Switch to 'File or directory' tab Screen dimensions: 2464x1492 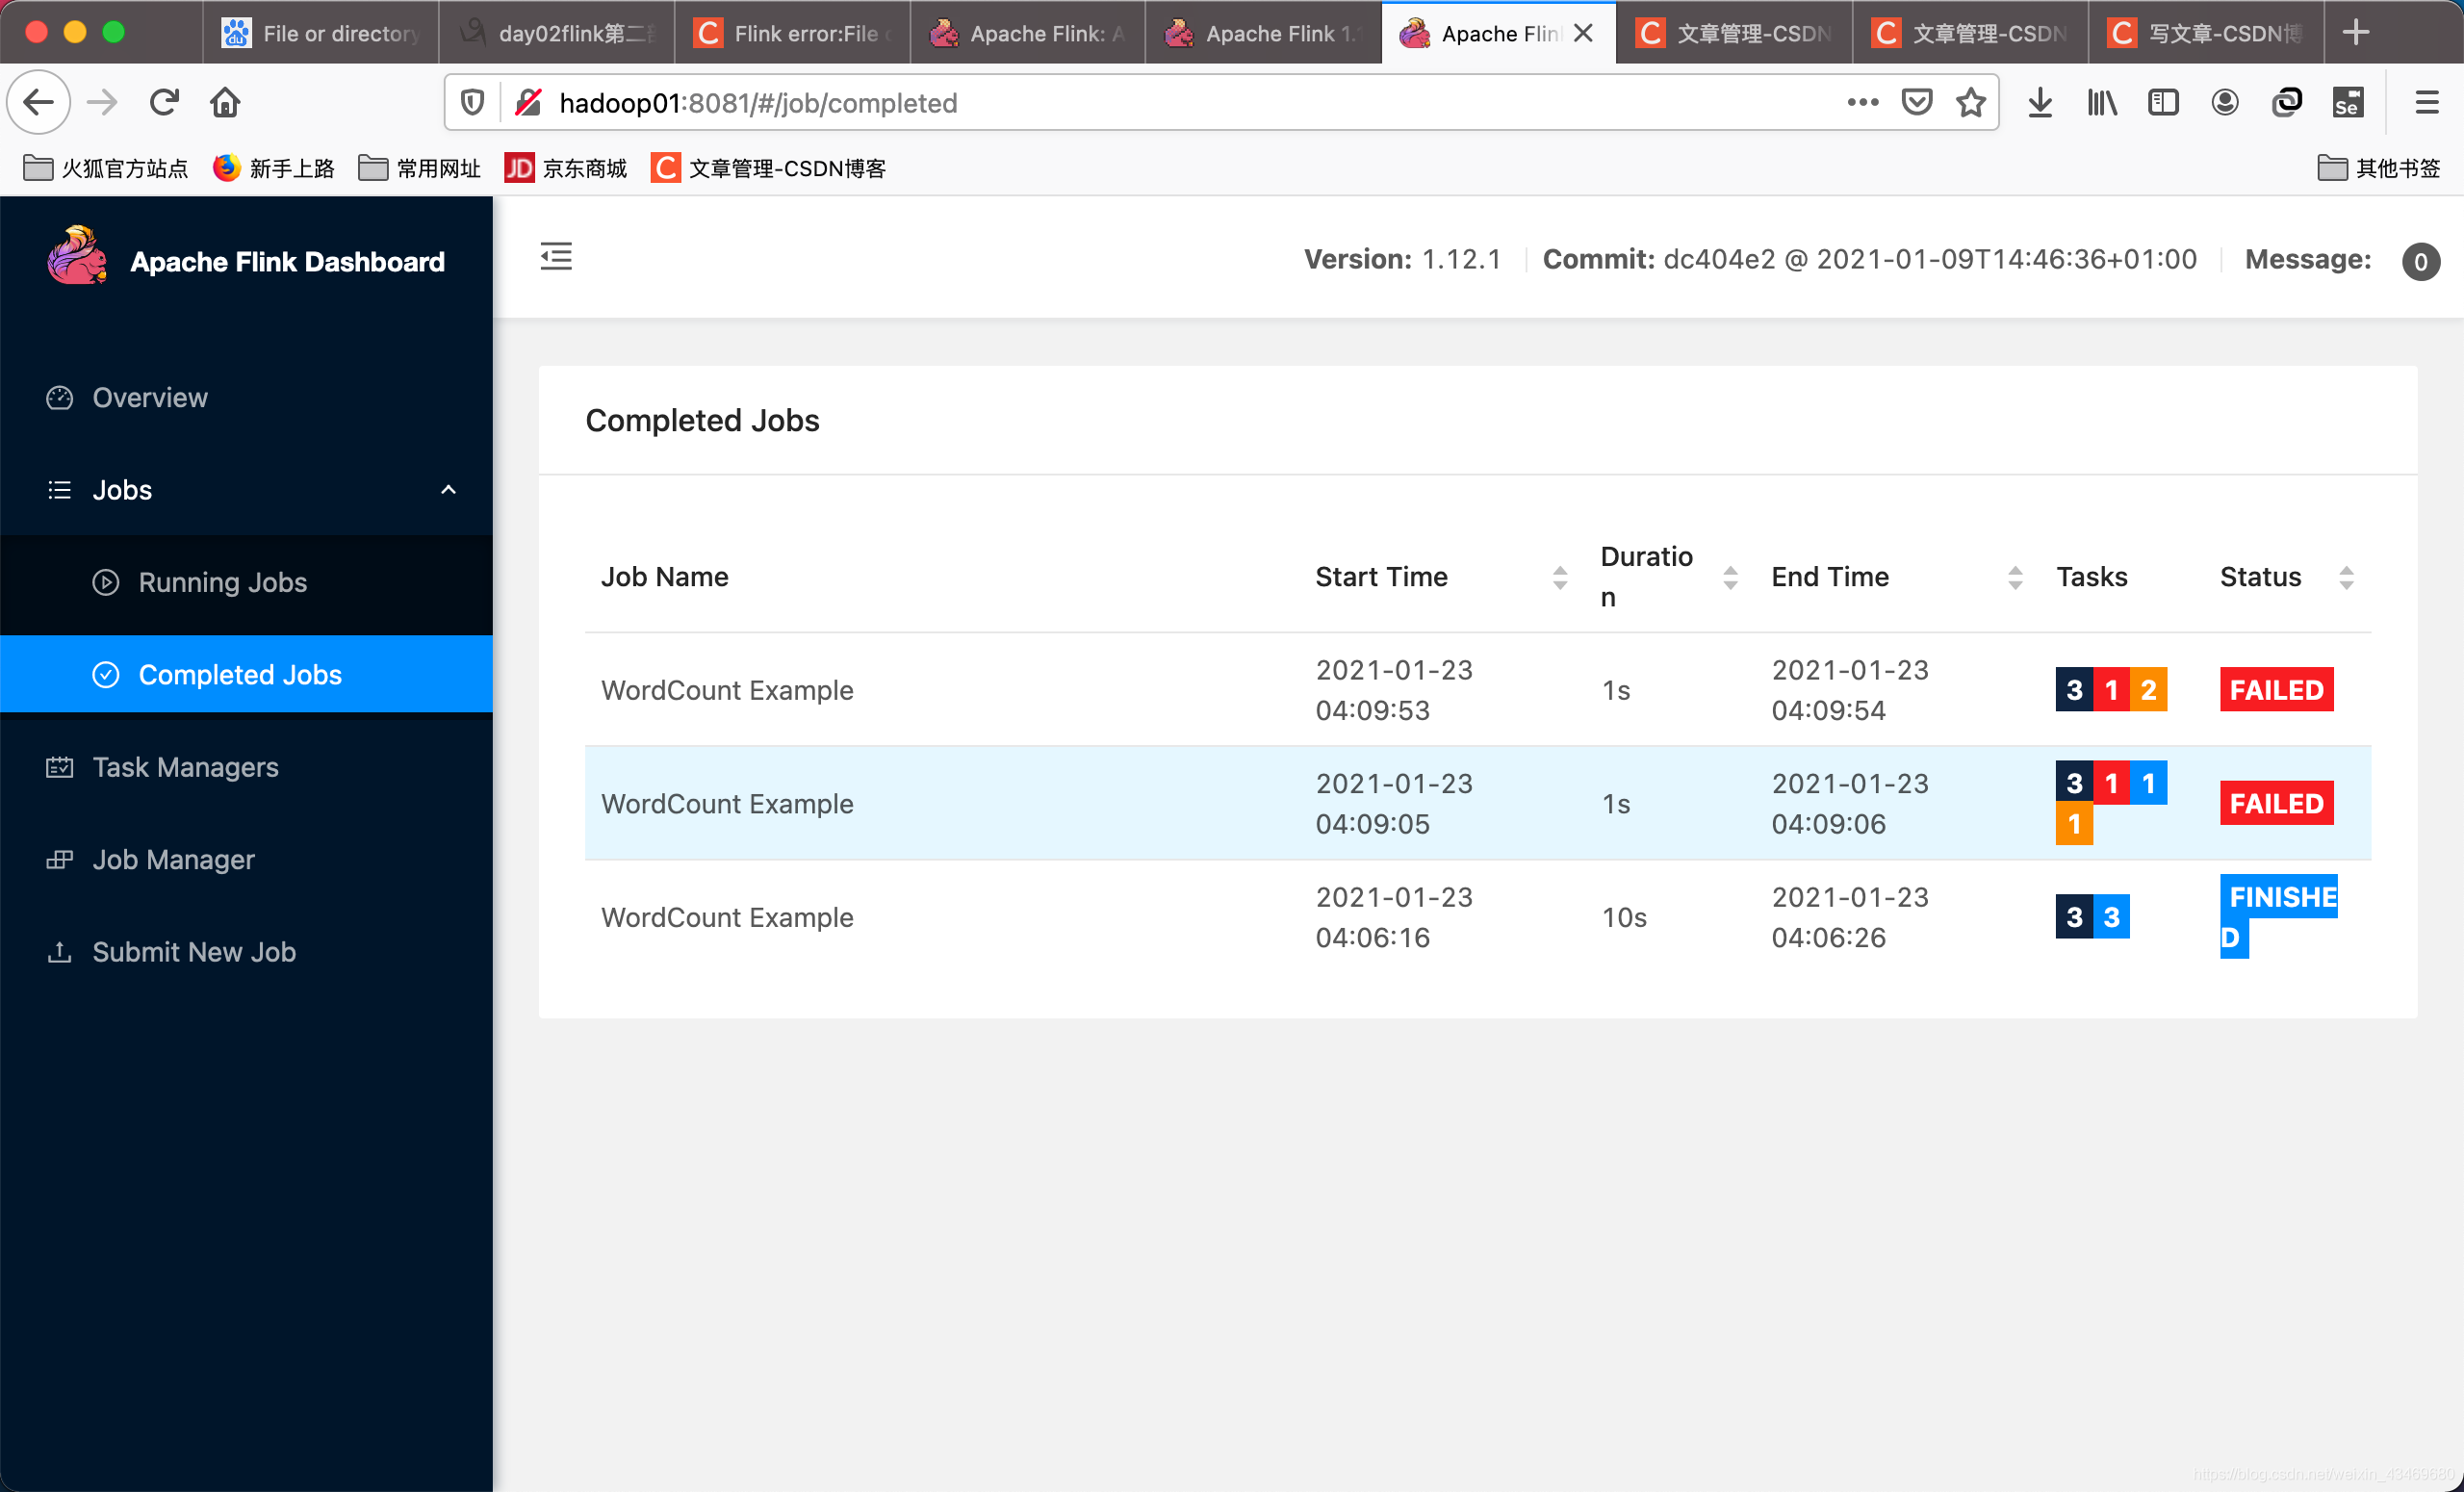tap(320, 33)
